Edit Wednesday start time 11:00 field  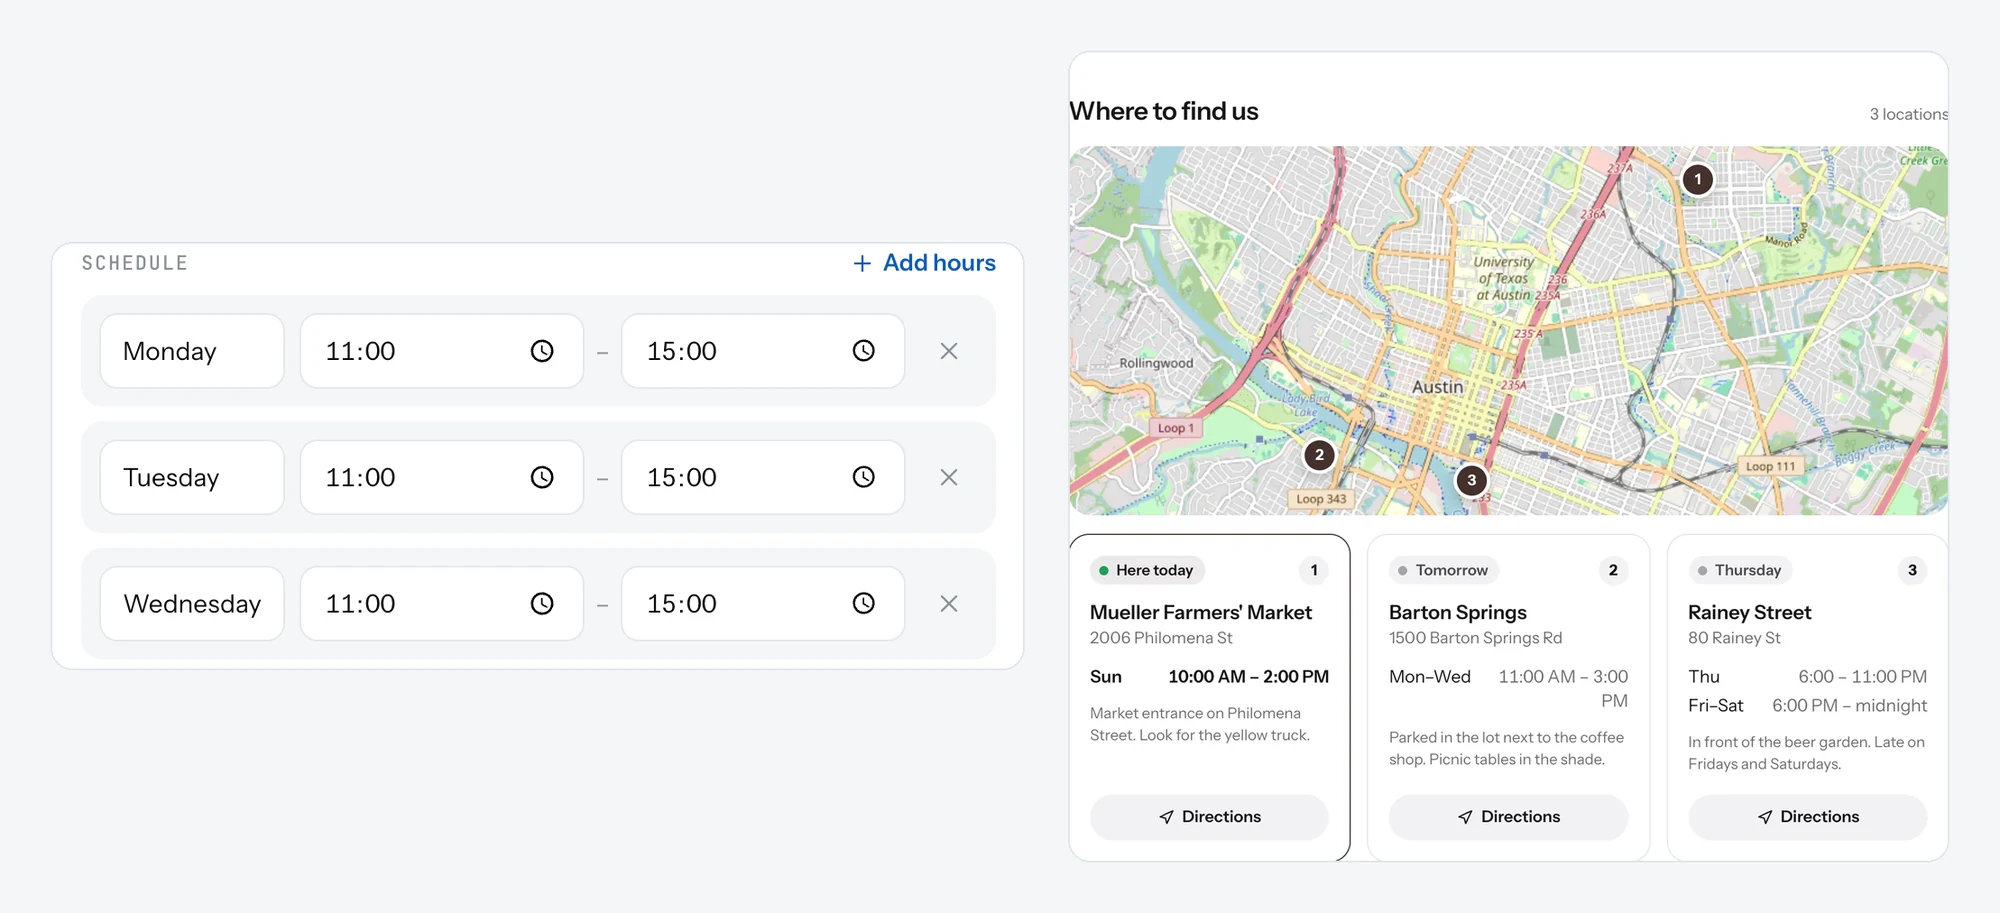442,603
